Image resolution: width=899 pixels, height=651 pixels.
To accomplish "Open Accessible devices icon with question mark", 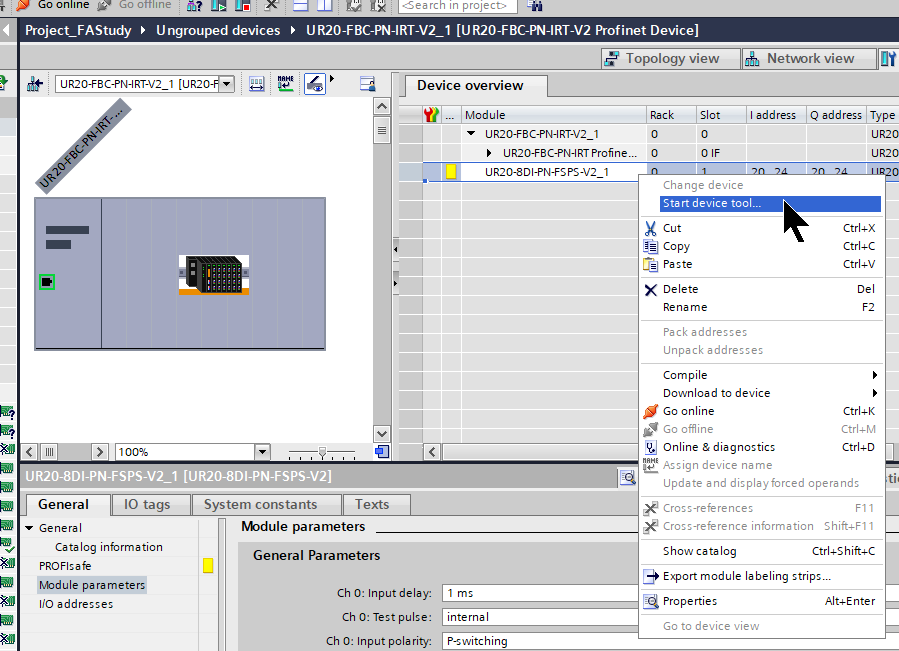I will point(195,6).
